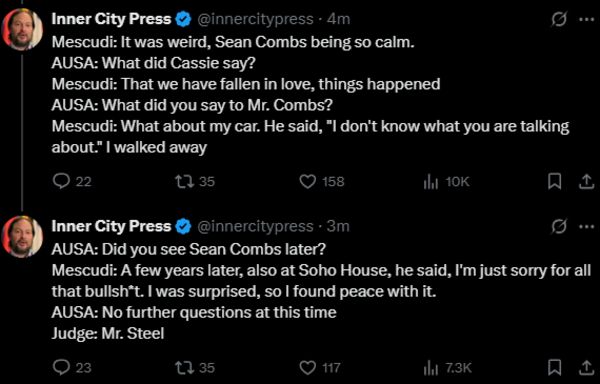Viewport: 600px width, 384px height.
Task: Like the tweet with 117 likes
Action: [x=320, y=368]
